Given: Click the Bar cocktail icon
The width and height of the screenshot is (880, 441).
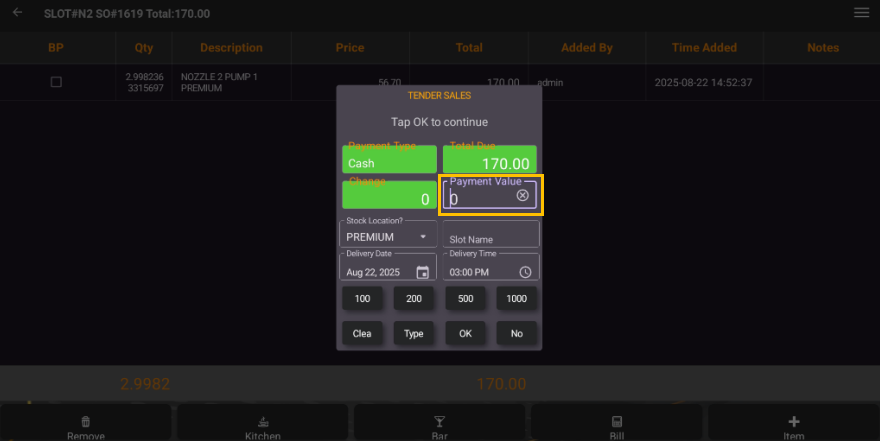Looking at the screenshot, I should [439, 422].
